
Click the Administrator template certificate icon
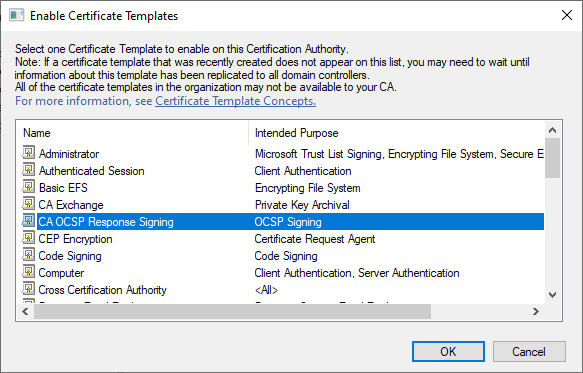click(28, 153)
